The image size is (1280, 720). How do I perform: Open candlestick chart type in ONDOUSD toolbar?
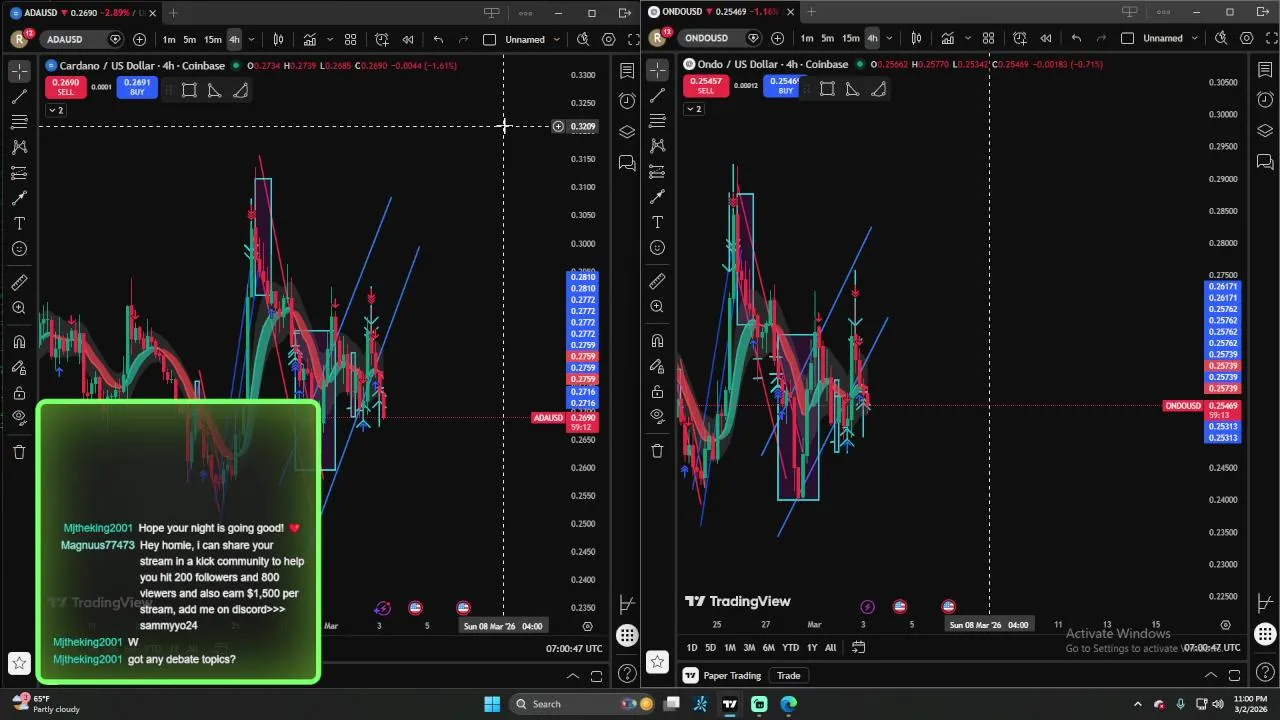pos(916,38)
